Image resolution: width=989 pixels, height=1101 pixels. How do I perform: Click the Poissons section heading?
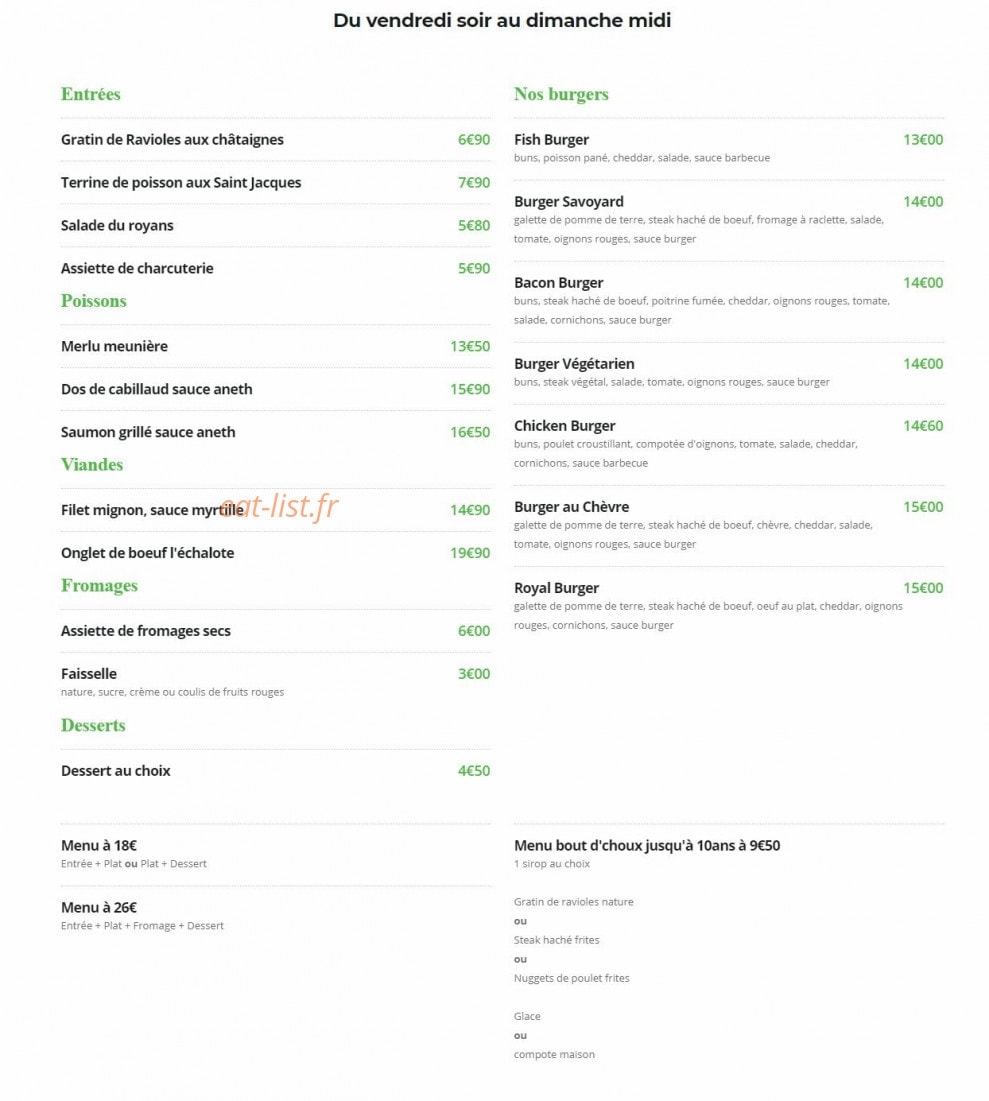click(x=93, y=301)
